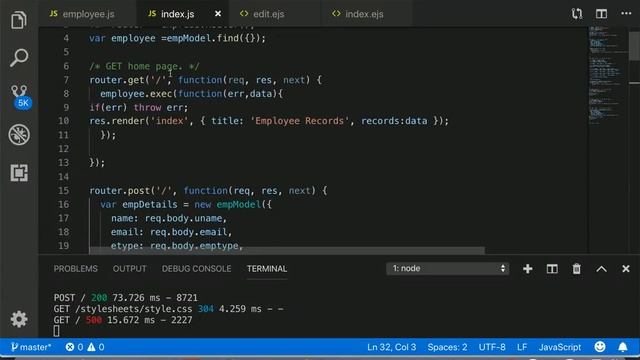Open the Extensions sidebar icon
The image size is (640, 360).
pos(19,173)
